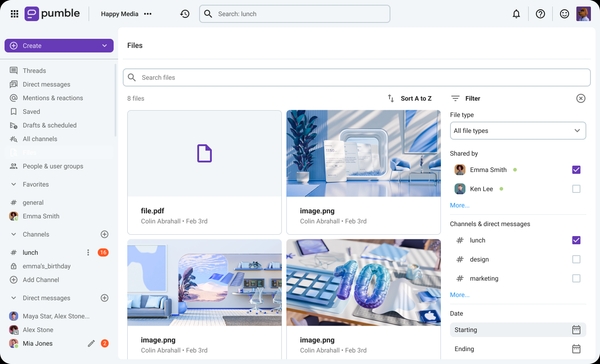
Task: Show more channels under Channels & direct messages
Action: click(459, 295)
